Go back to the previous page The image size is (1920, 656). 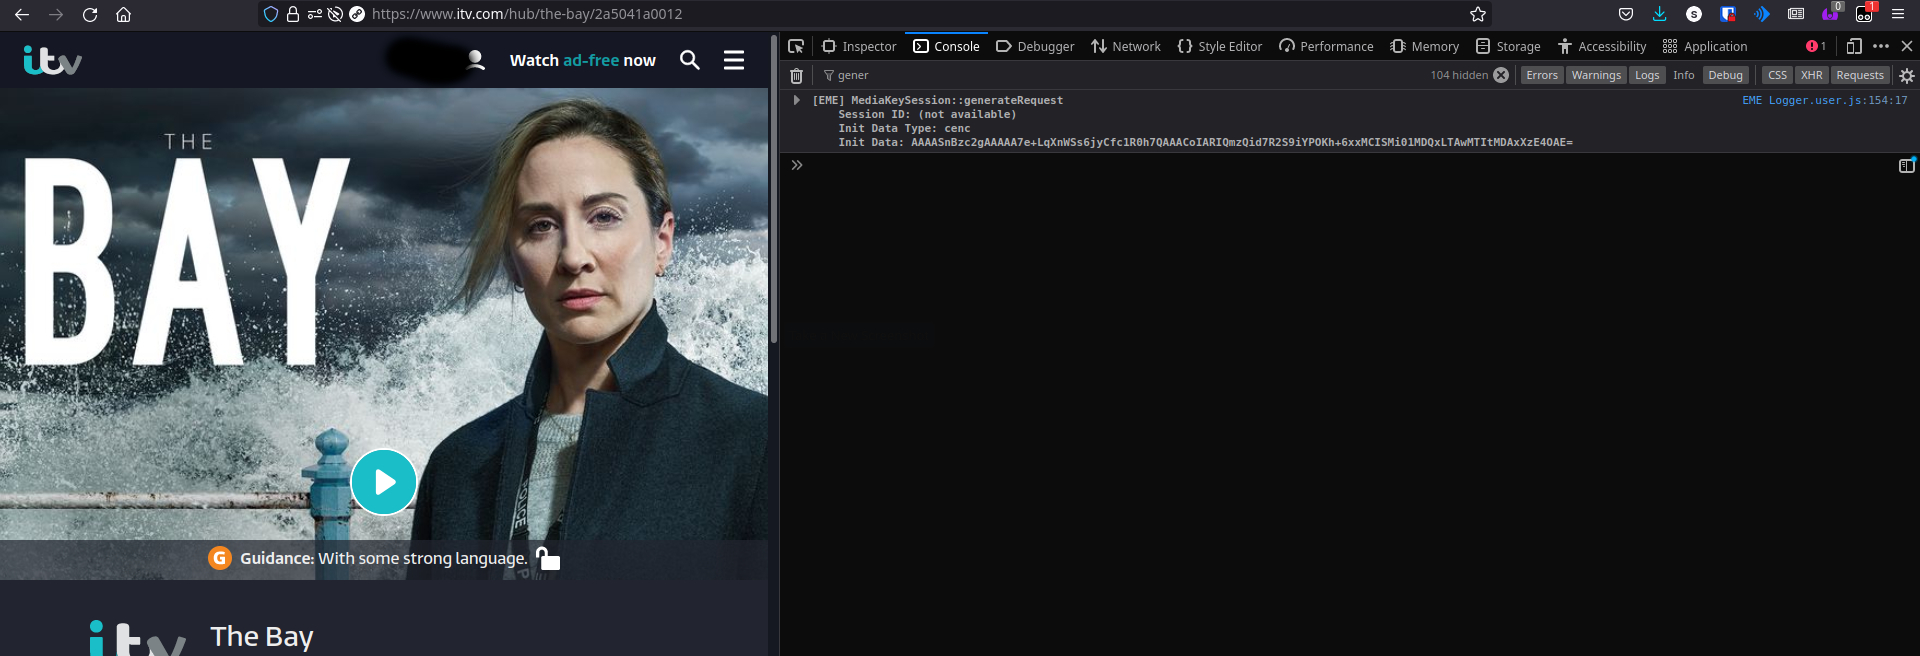22,14
